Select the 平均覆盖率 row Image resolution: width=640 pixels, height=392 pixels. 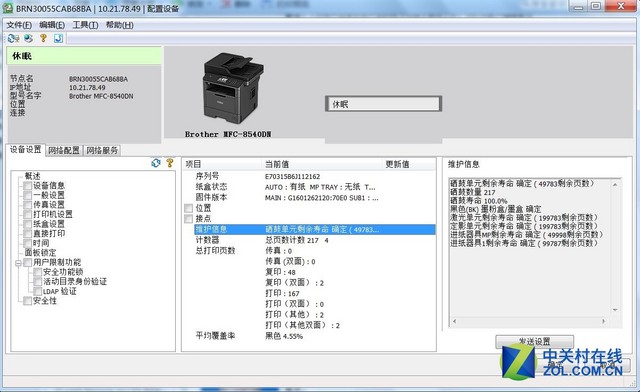[x=215, y=336]
